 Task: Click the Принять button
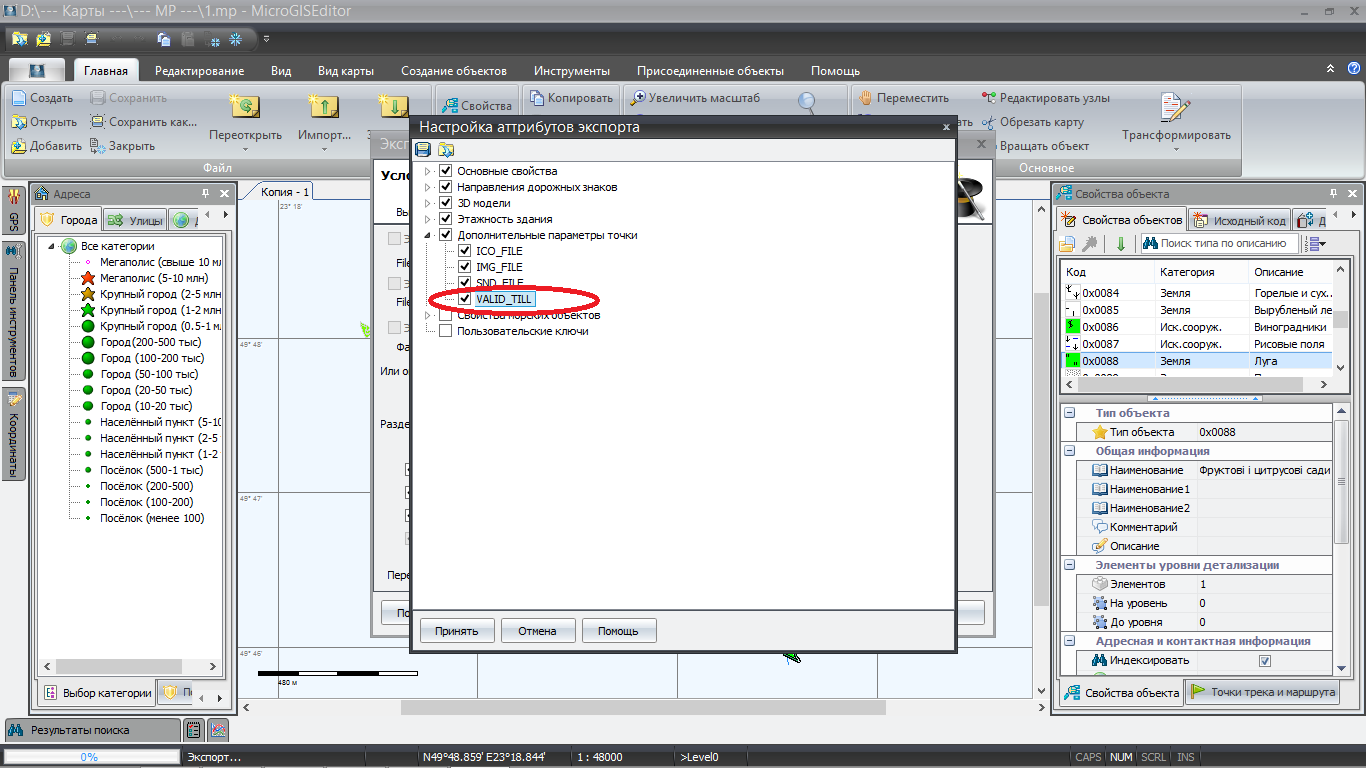(456, 631)
